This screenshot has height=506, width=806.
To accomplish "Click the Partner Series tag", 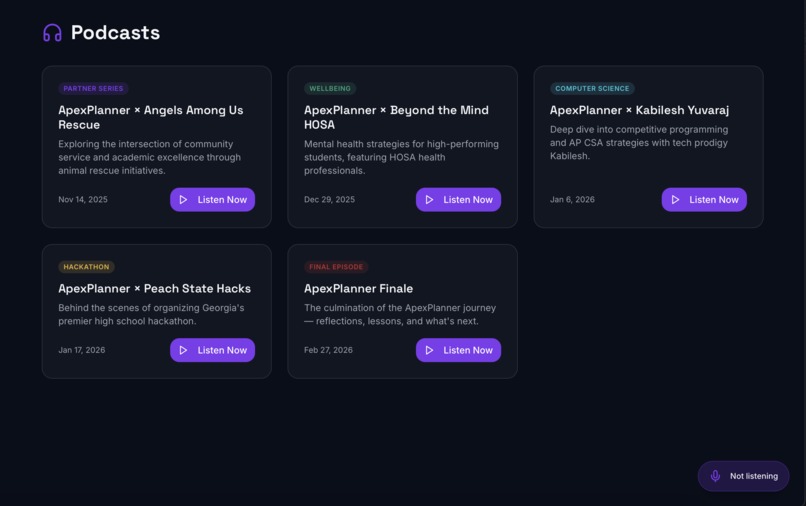I will click(93, 88).
